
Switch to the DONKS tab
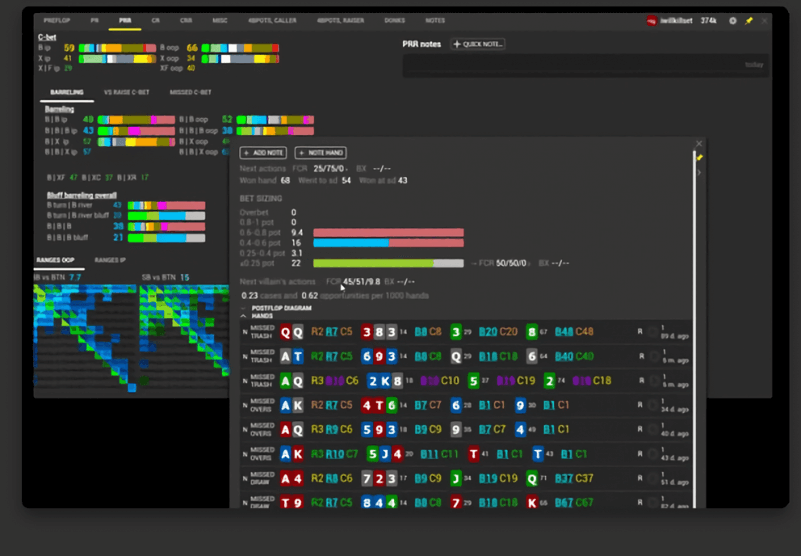coord(394,20)
